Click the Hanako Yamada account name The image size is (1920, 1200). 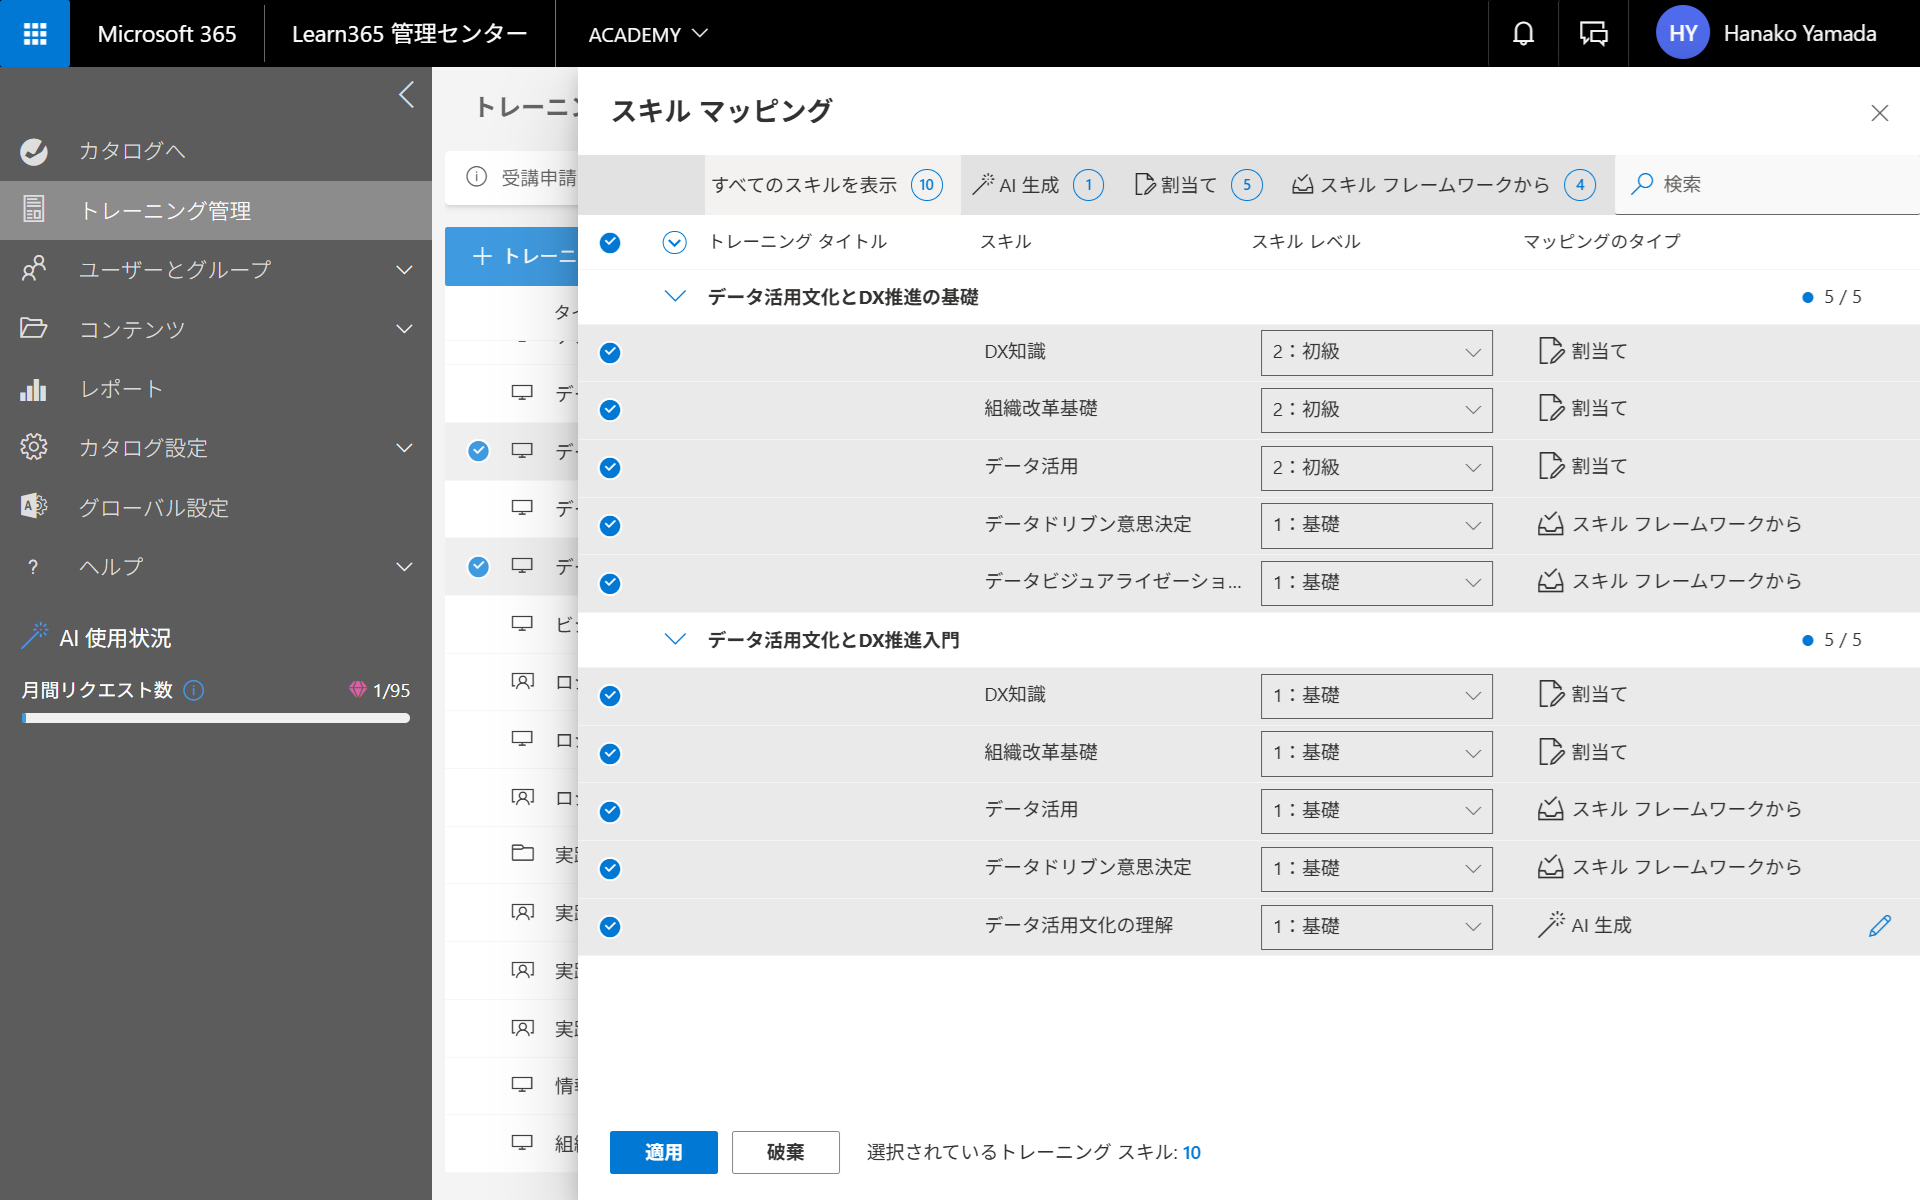(1800, 34)
